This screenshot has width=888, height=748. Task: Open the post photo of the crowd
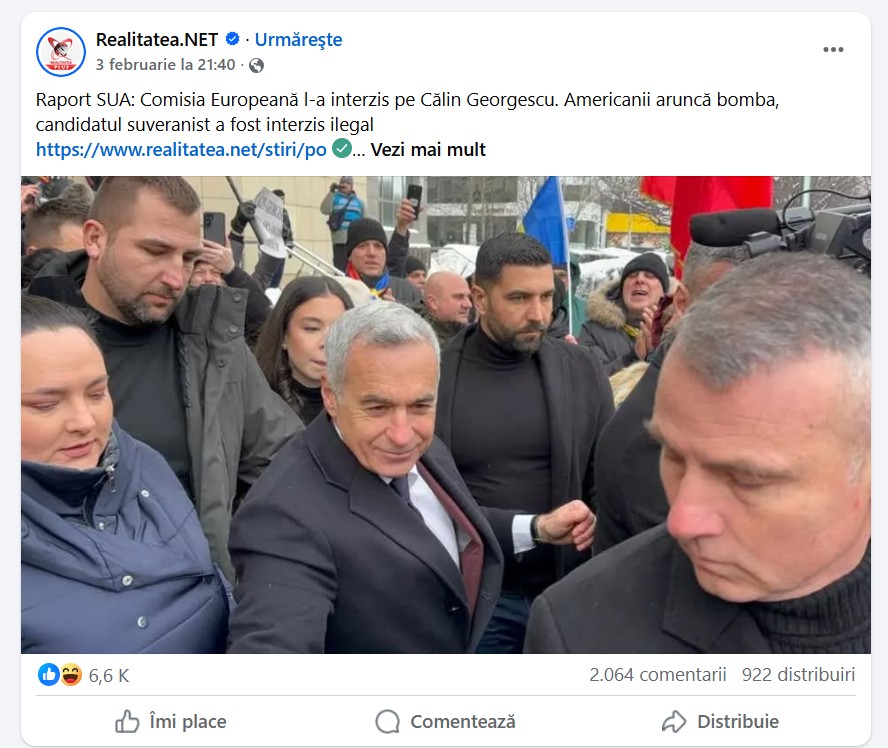click(446, 414)
